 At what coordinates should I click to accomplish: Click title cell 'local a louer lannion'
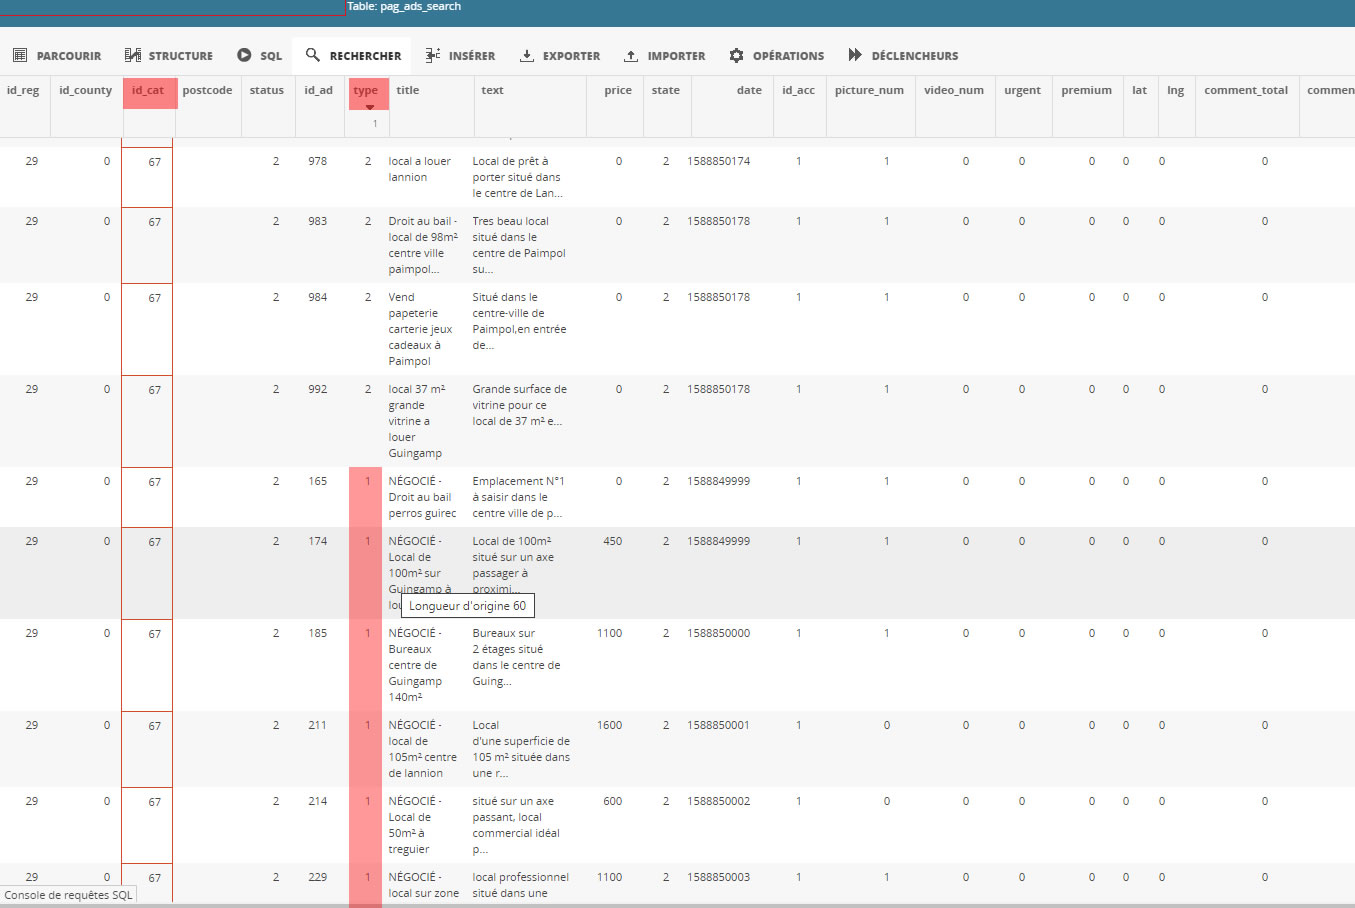point(420,169)
